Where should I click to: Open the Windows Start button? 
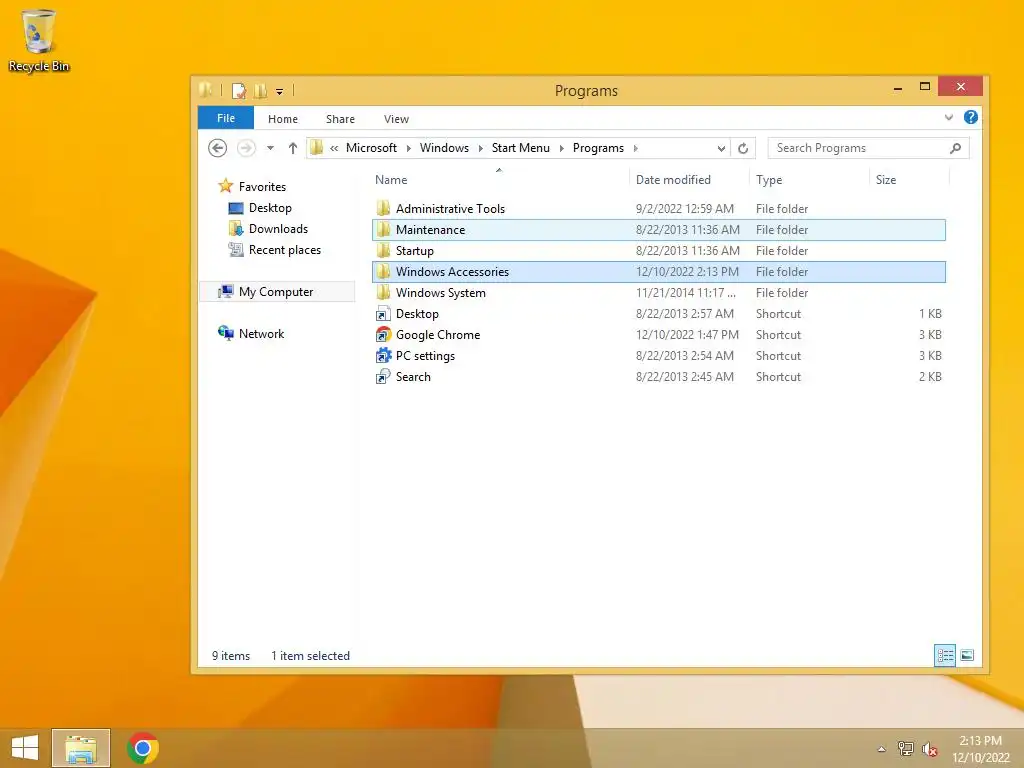(x=25, y=748)
